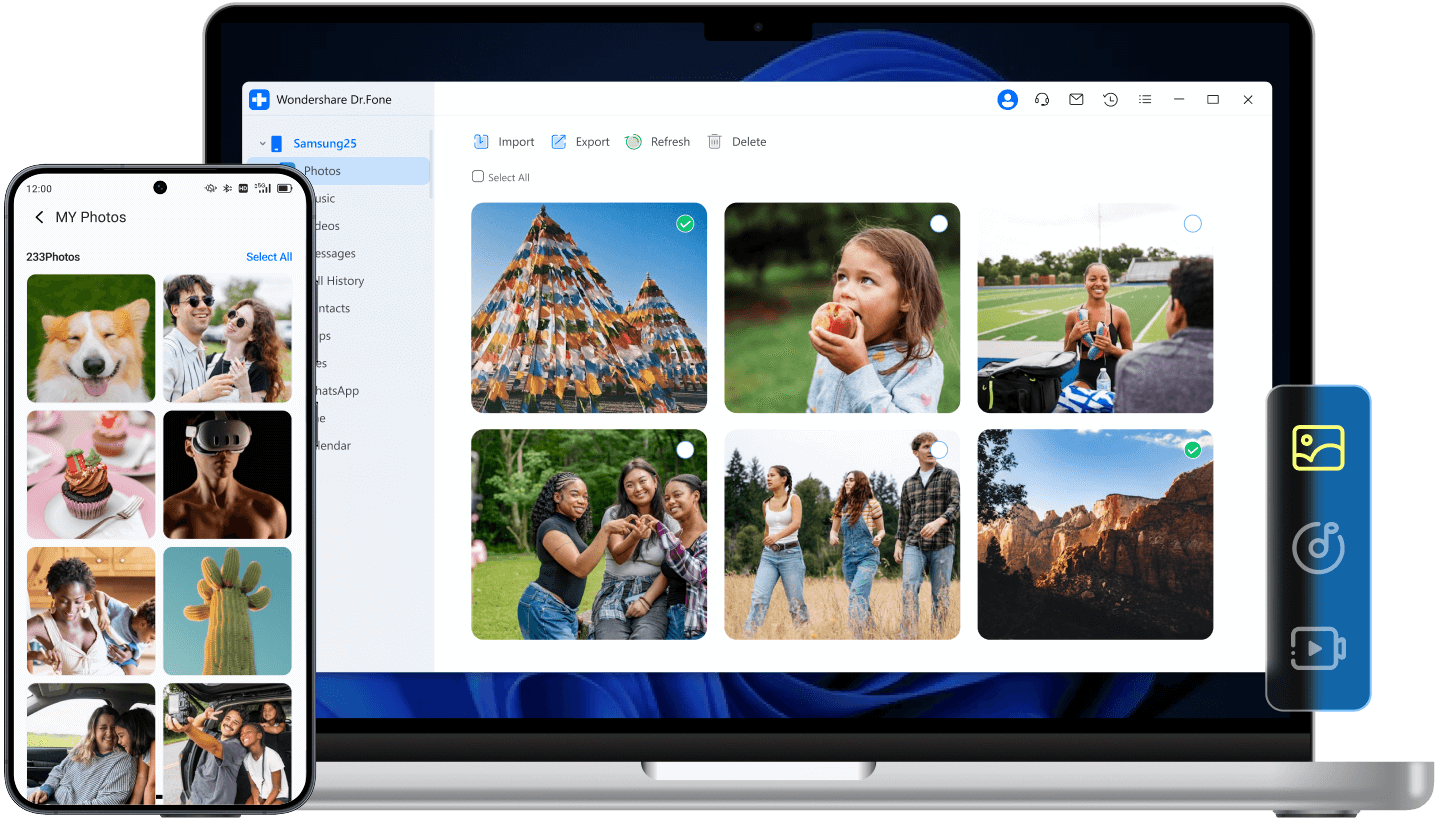Open the three friends heart-hands thumbnail
This screenshot has height=818, width=1436.
tap(589, 535)
